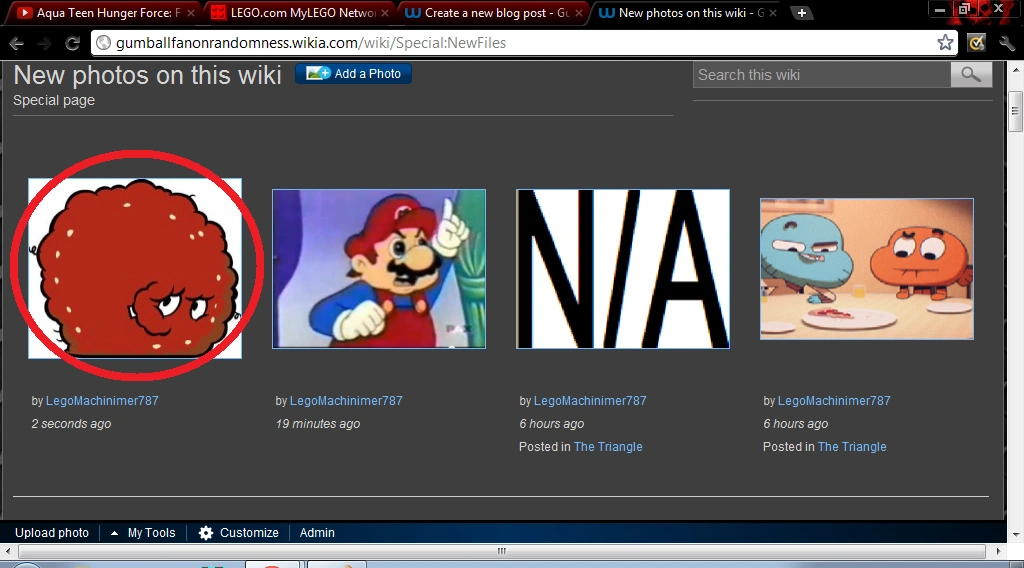Reload the page with the refresh icon

[72, 43]
